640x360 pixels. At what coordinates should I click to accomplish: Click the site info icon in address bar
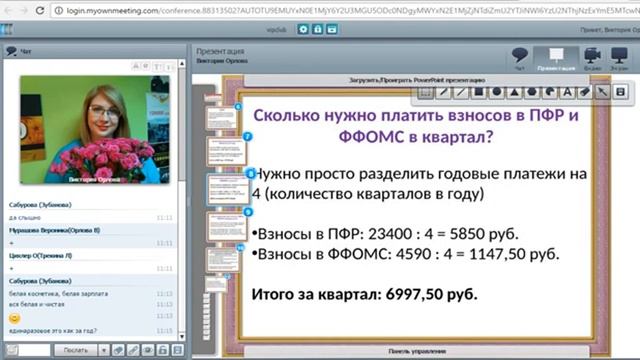[59, 11]
